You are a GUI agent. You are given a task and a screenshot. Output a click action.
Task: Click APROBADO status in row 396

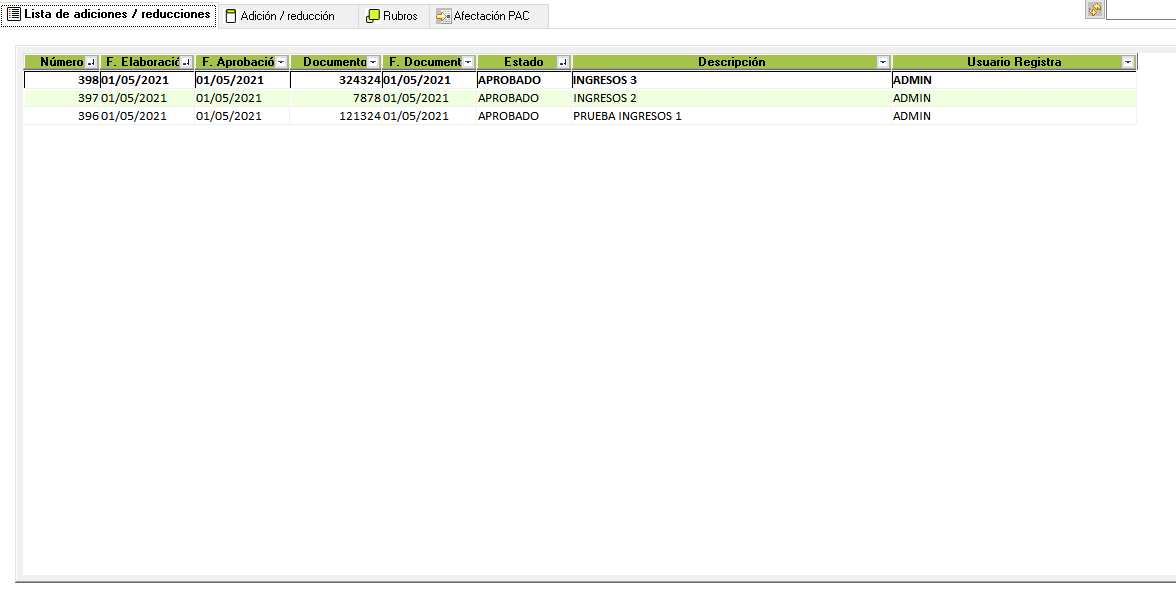point(524,116)
